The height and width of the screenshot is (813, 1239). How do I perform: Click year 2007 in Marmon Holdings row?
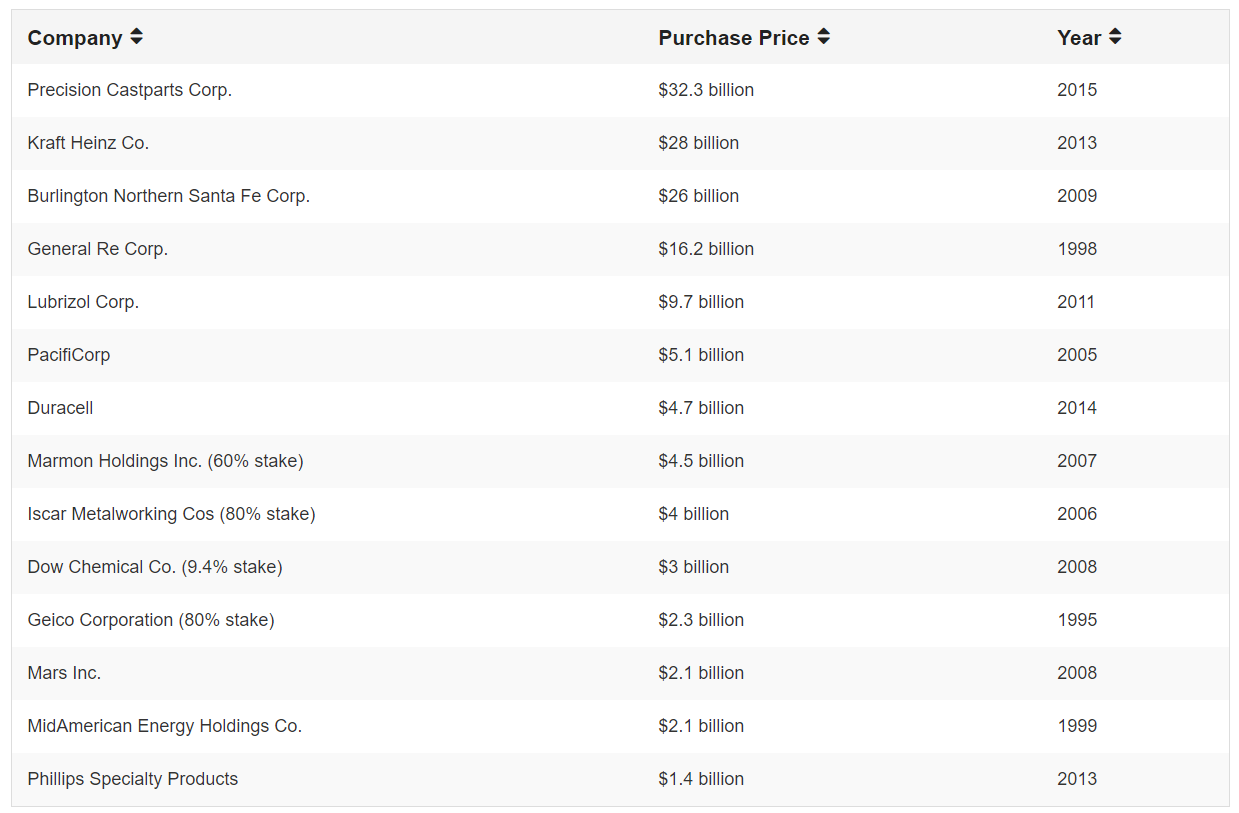tap(1077, 461)
